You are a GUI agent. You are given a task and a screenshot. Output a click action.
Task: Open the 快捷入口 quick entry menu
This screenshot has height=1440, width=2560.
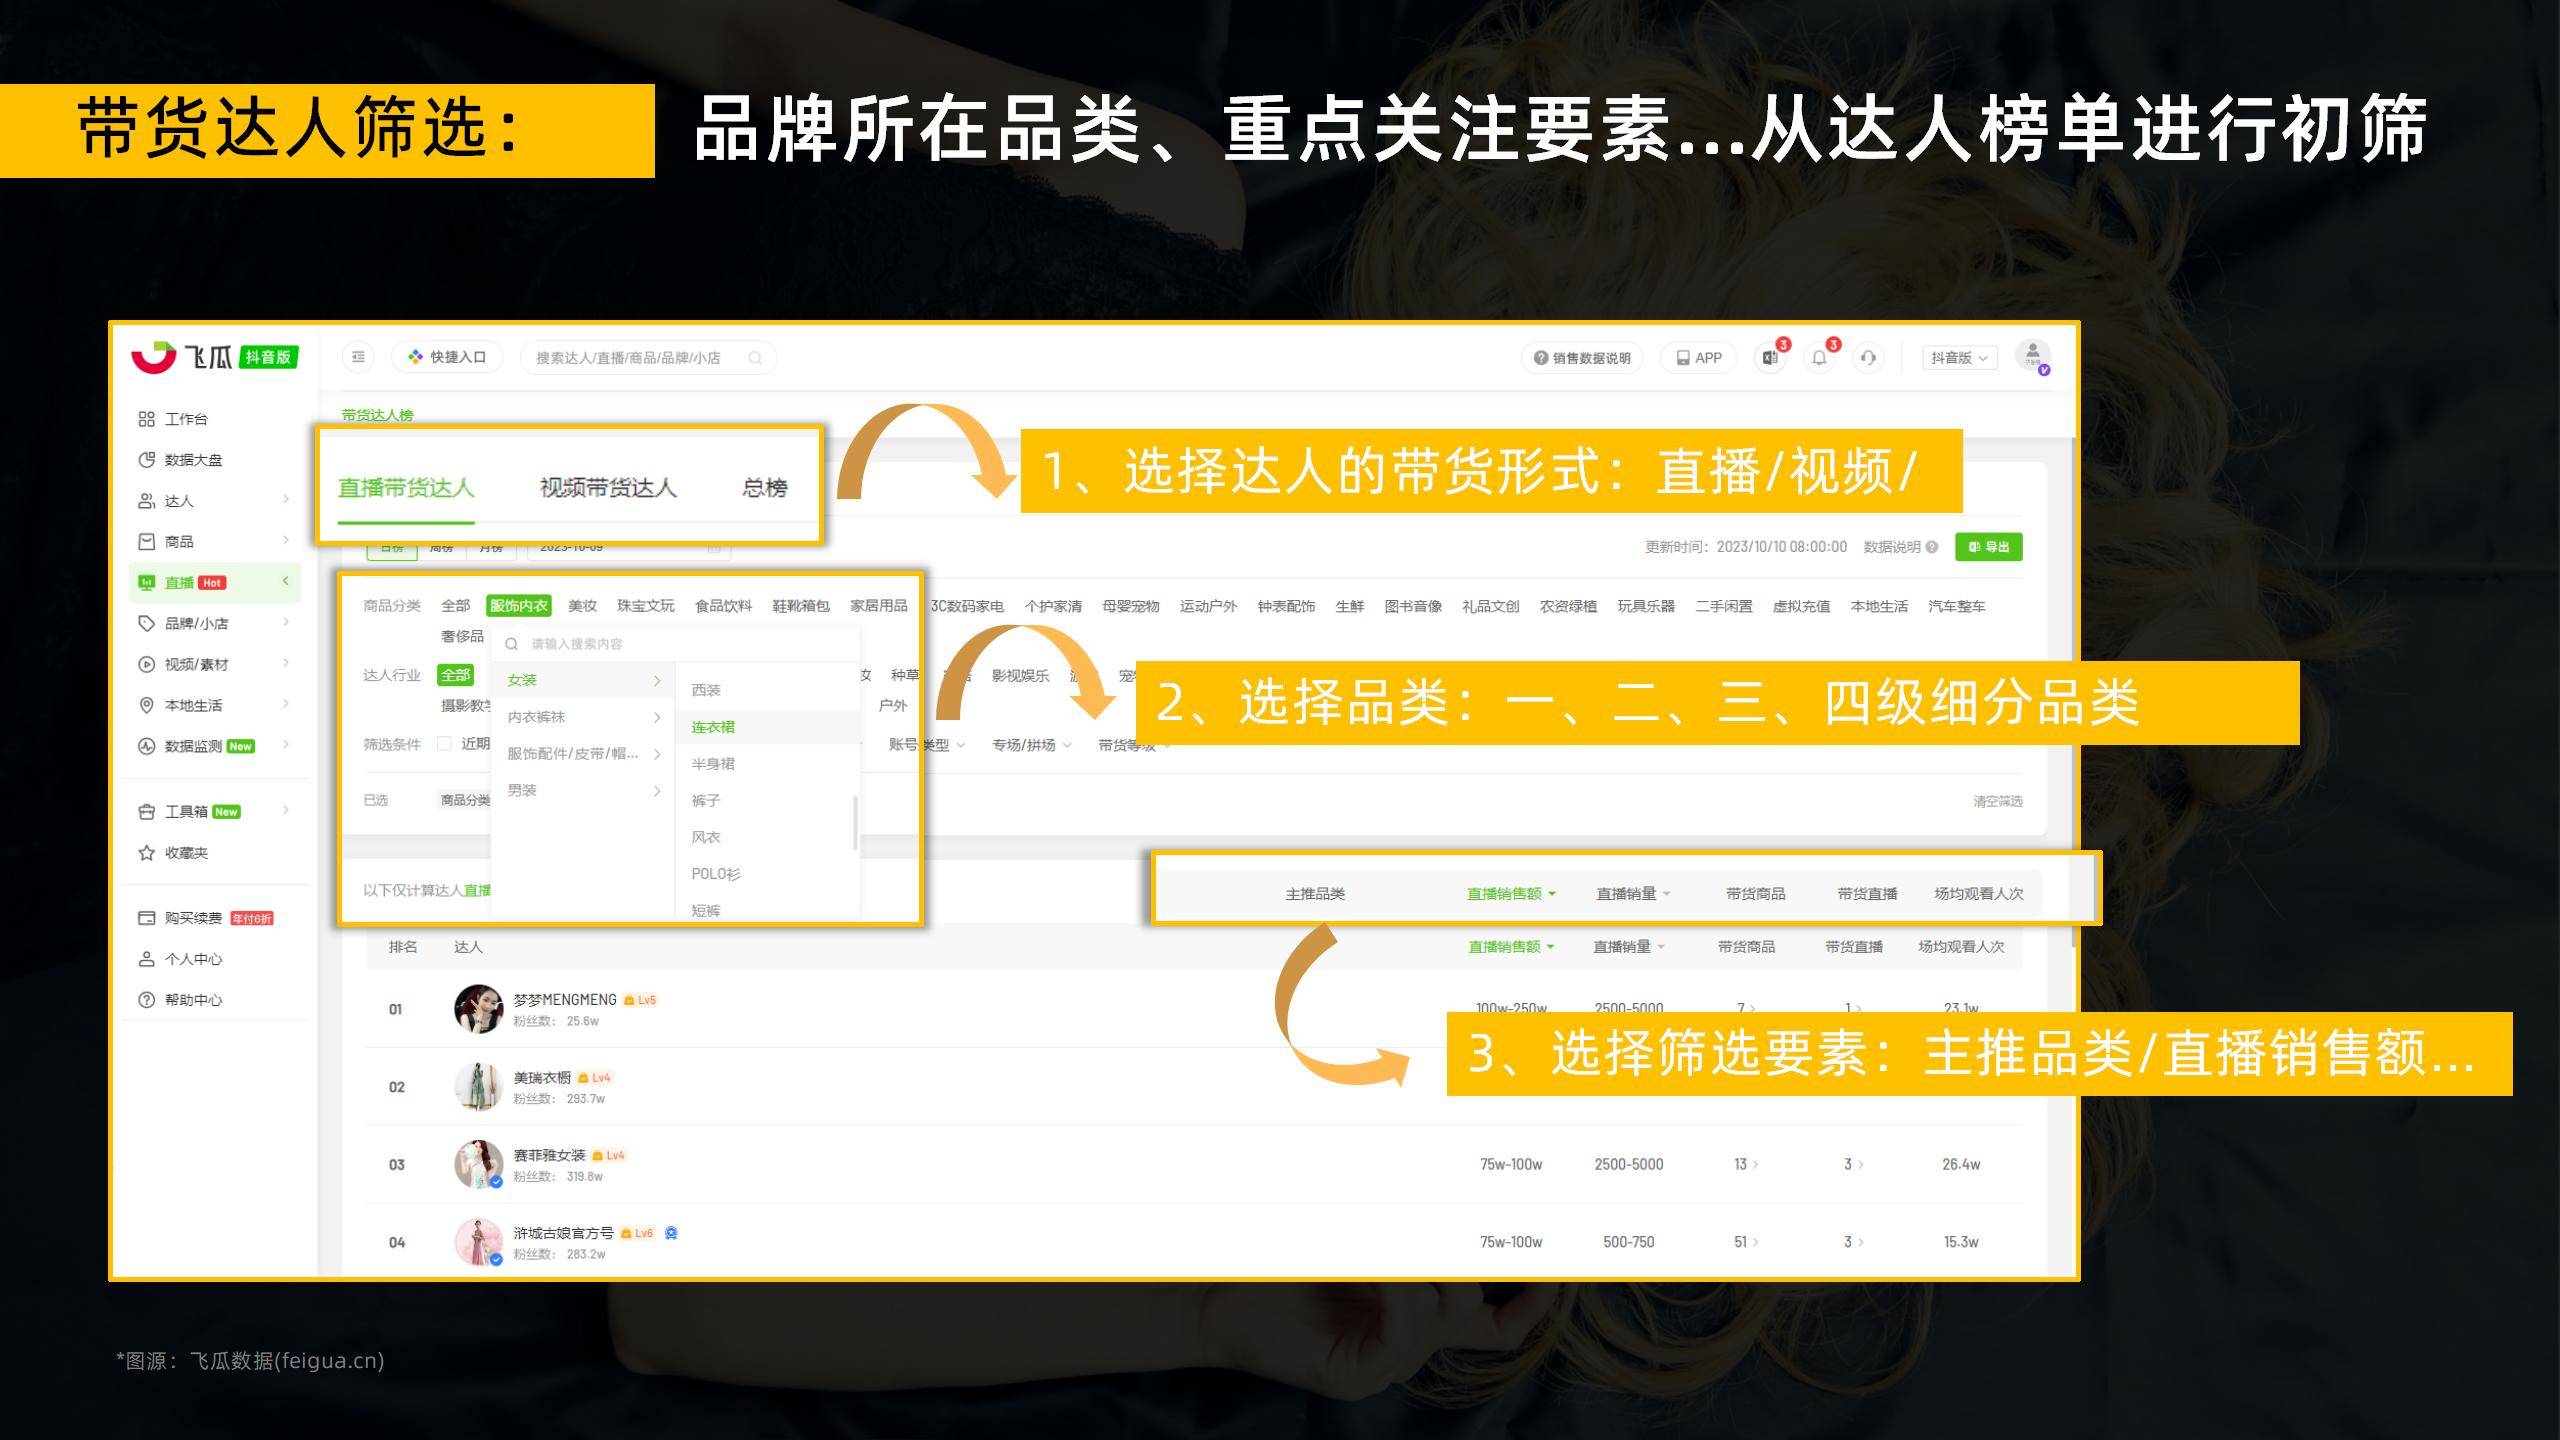point(447,357)
